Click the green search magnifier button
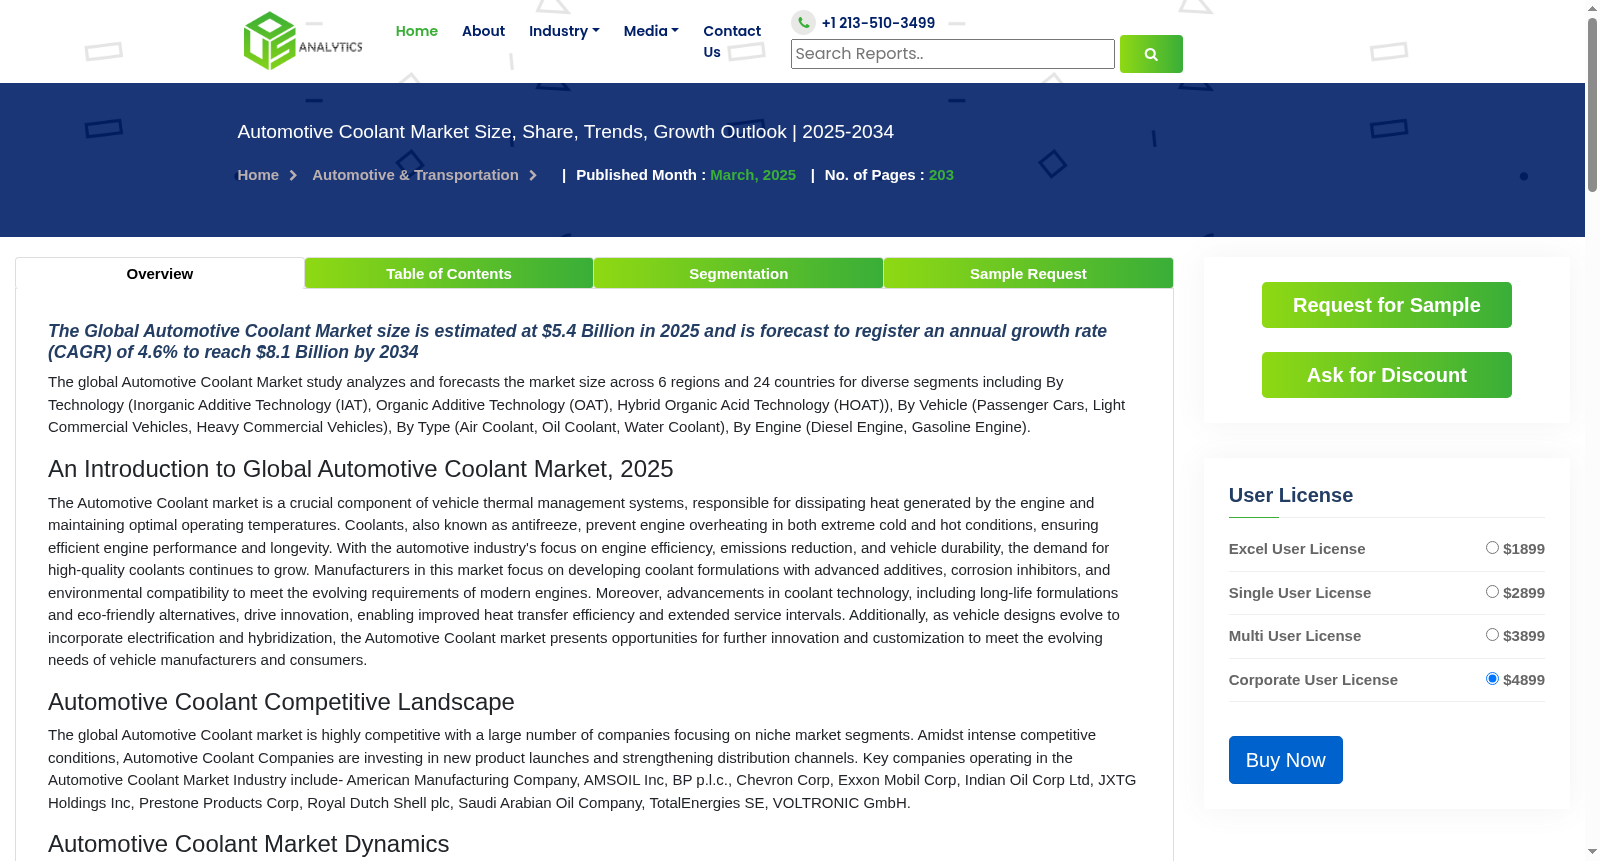The image size is (1600, 861). [1151, 54]
